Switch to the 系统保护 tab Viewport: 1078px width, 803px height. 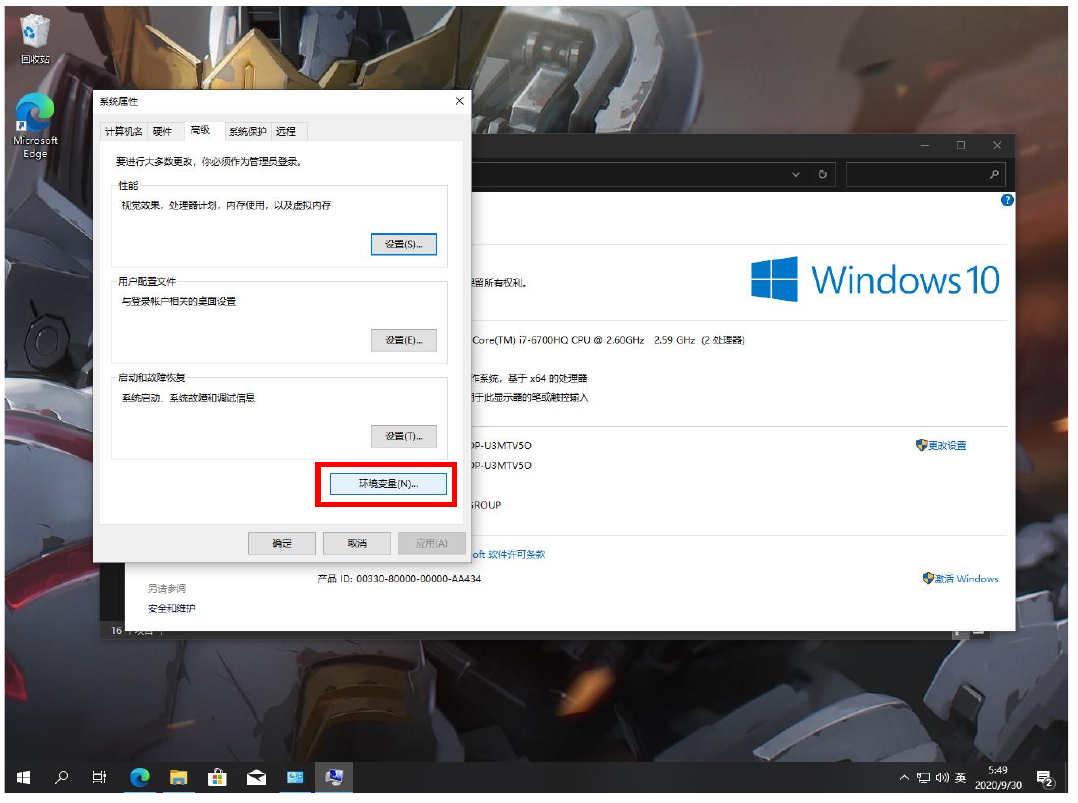247,131
